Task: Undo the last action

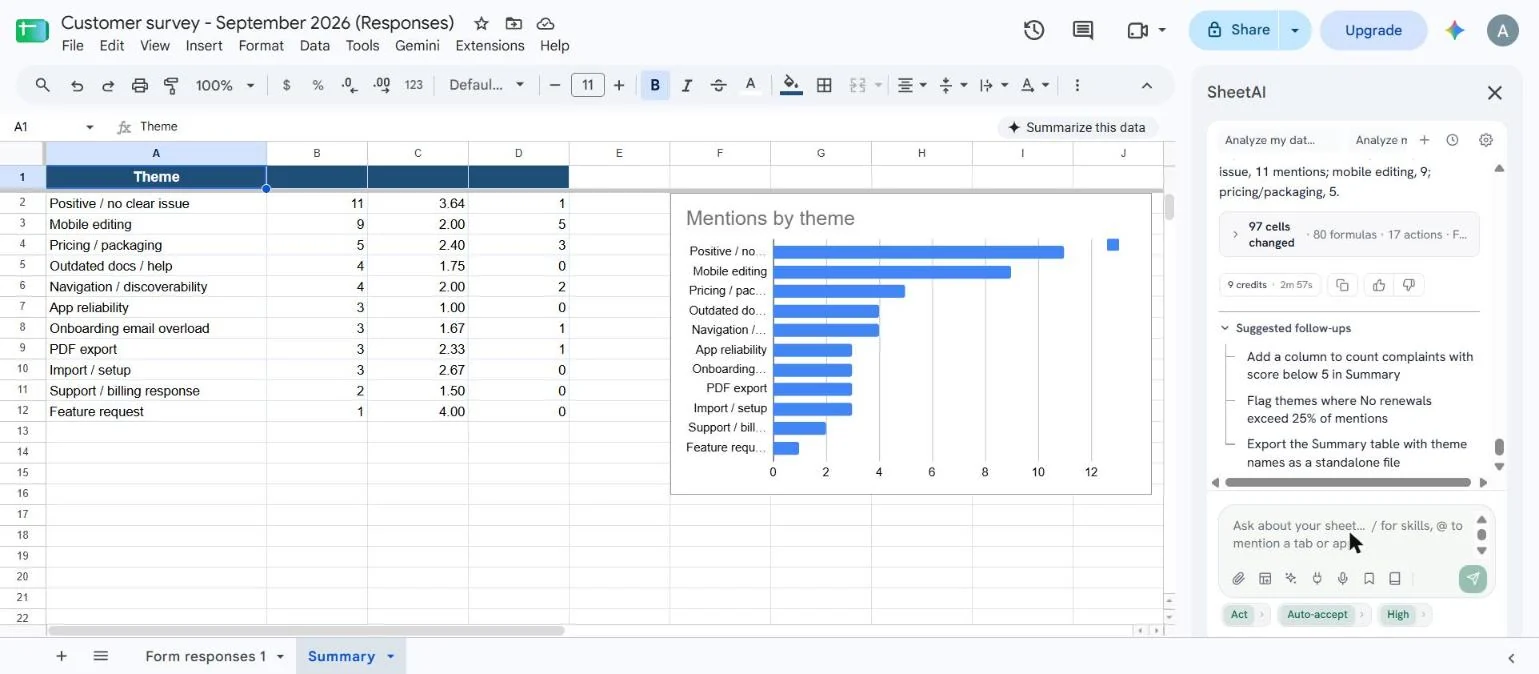Action: (x=77, y=85)
